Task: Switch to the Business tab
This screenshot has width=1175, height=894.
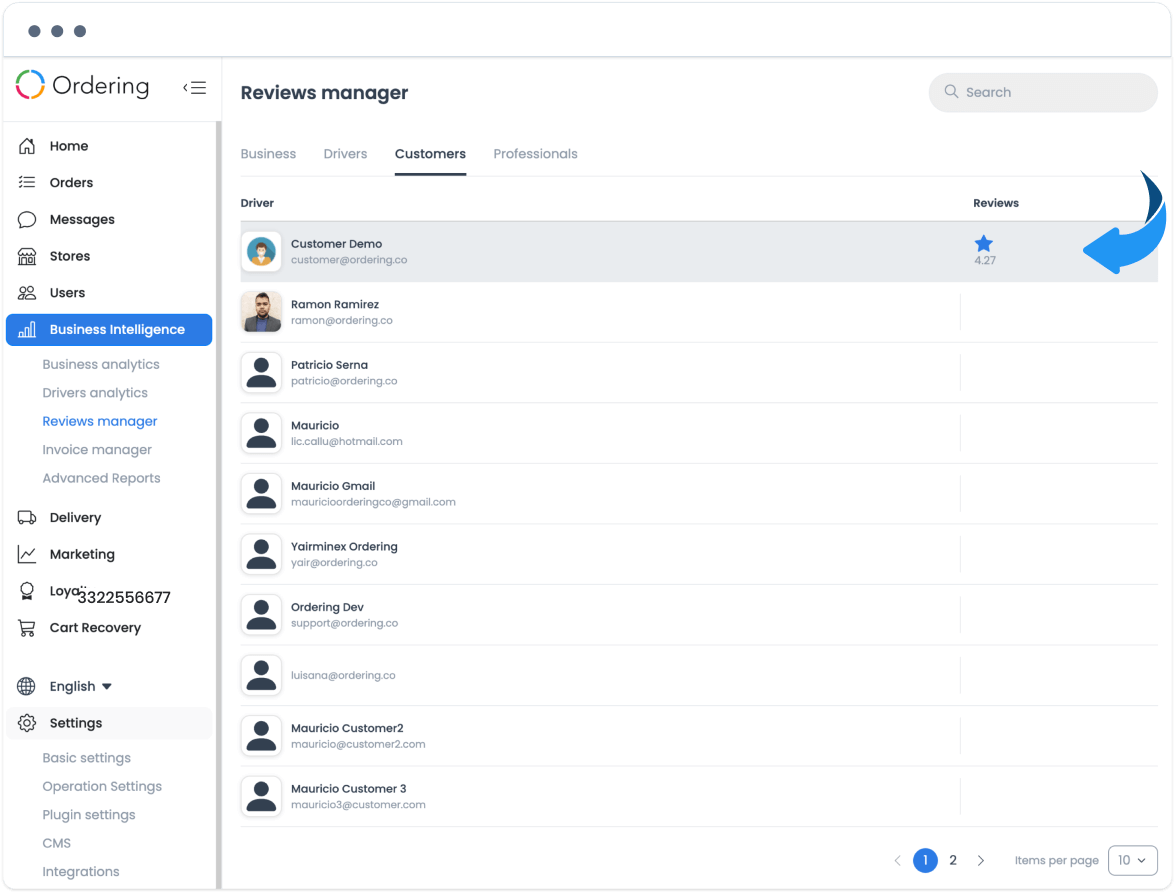Action: pyautogui.click(x=268, y=154)
